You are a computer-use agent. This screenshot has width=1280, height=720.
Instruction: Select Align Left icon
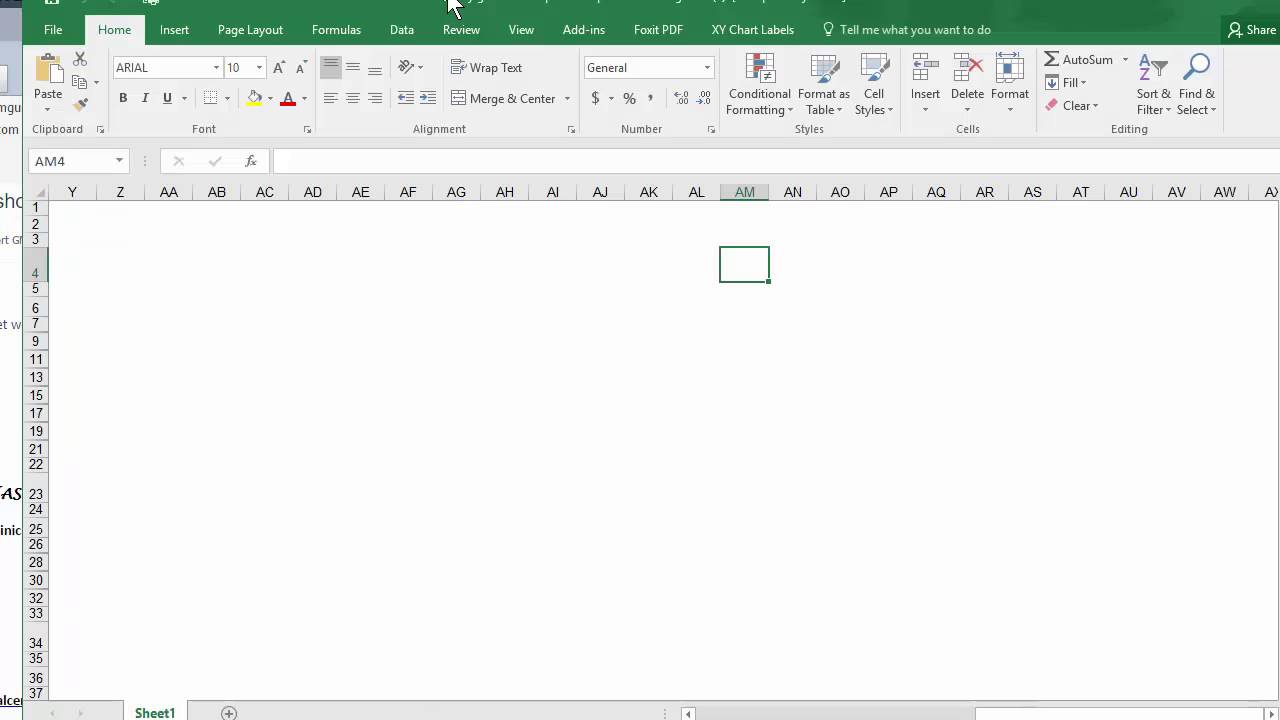pos(331,98)
